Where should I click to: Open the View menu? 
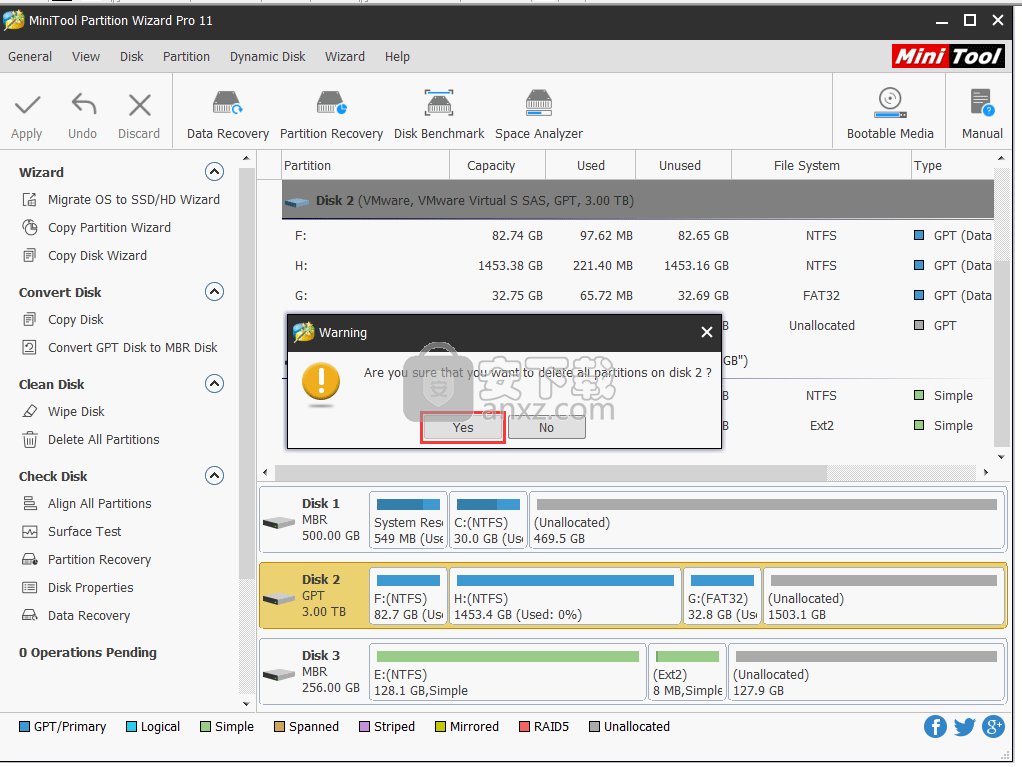(85, 57)
